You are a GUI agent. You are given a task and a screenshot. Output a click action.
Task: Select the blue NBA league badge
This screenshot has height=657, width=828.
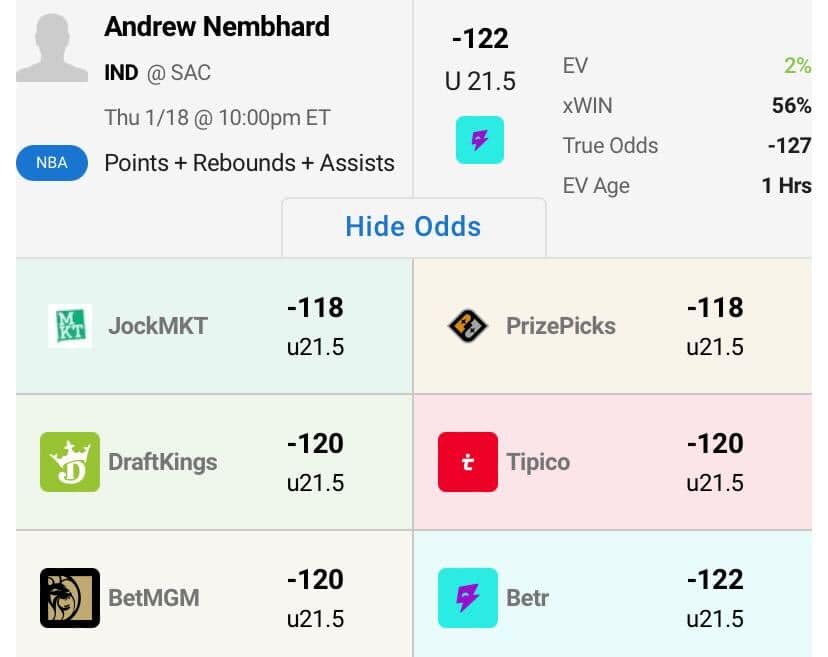(x=52, y=163)
